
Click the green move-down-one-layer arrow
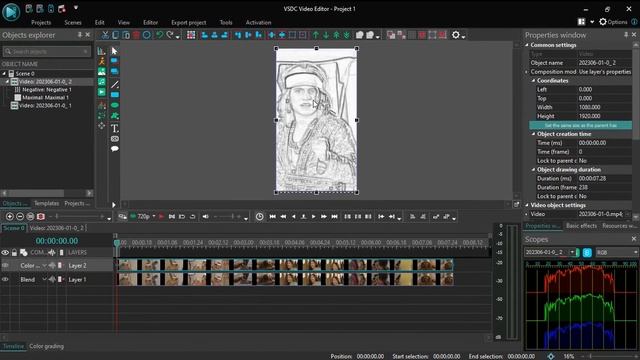pyautogui.click(x=326, y=35)
